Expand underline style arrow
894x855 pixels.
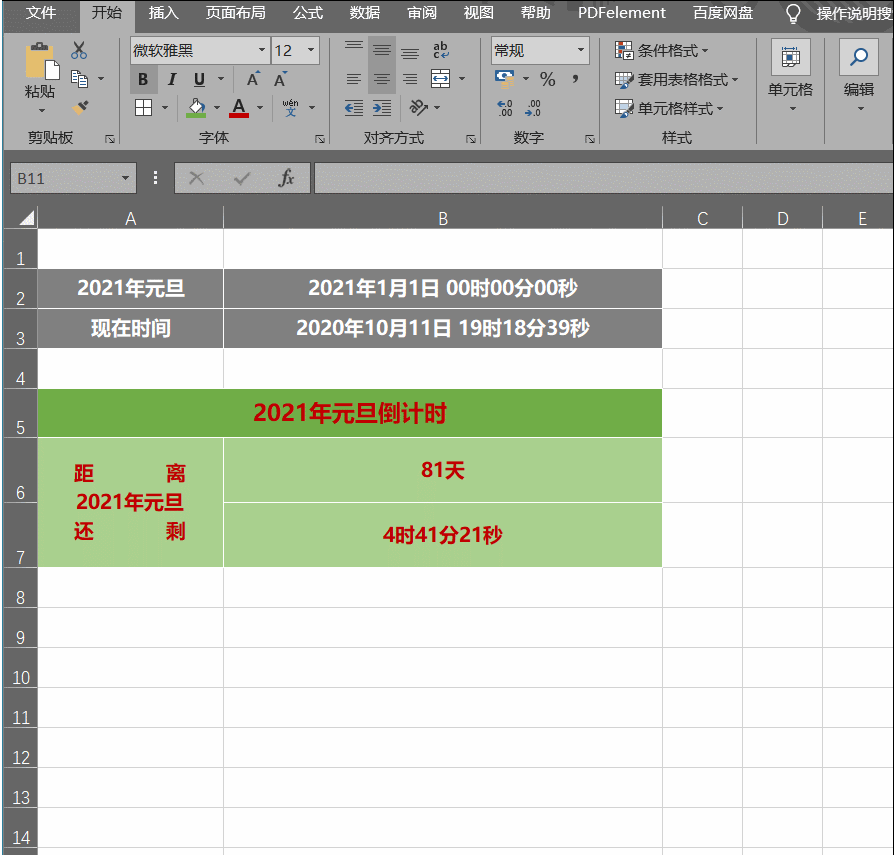[221, 79]
